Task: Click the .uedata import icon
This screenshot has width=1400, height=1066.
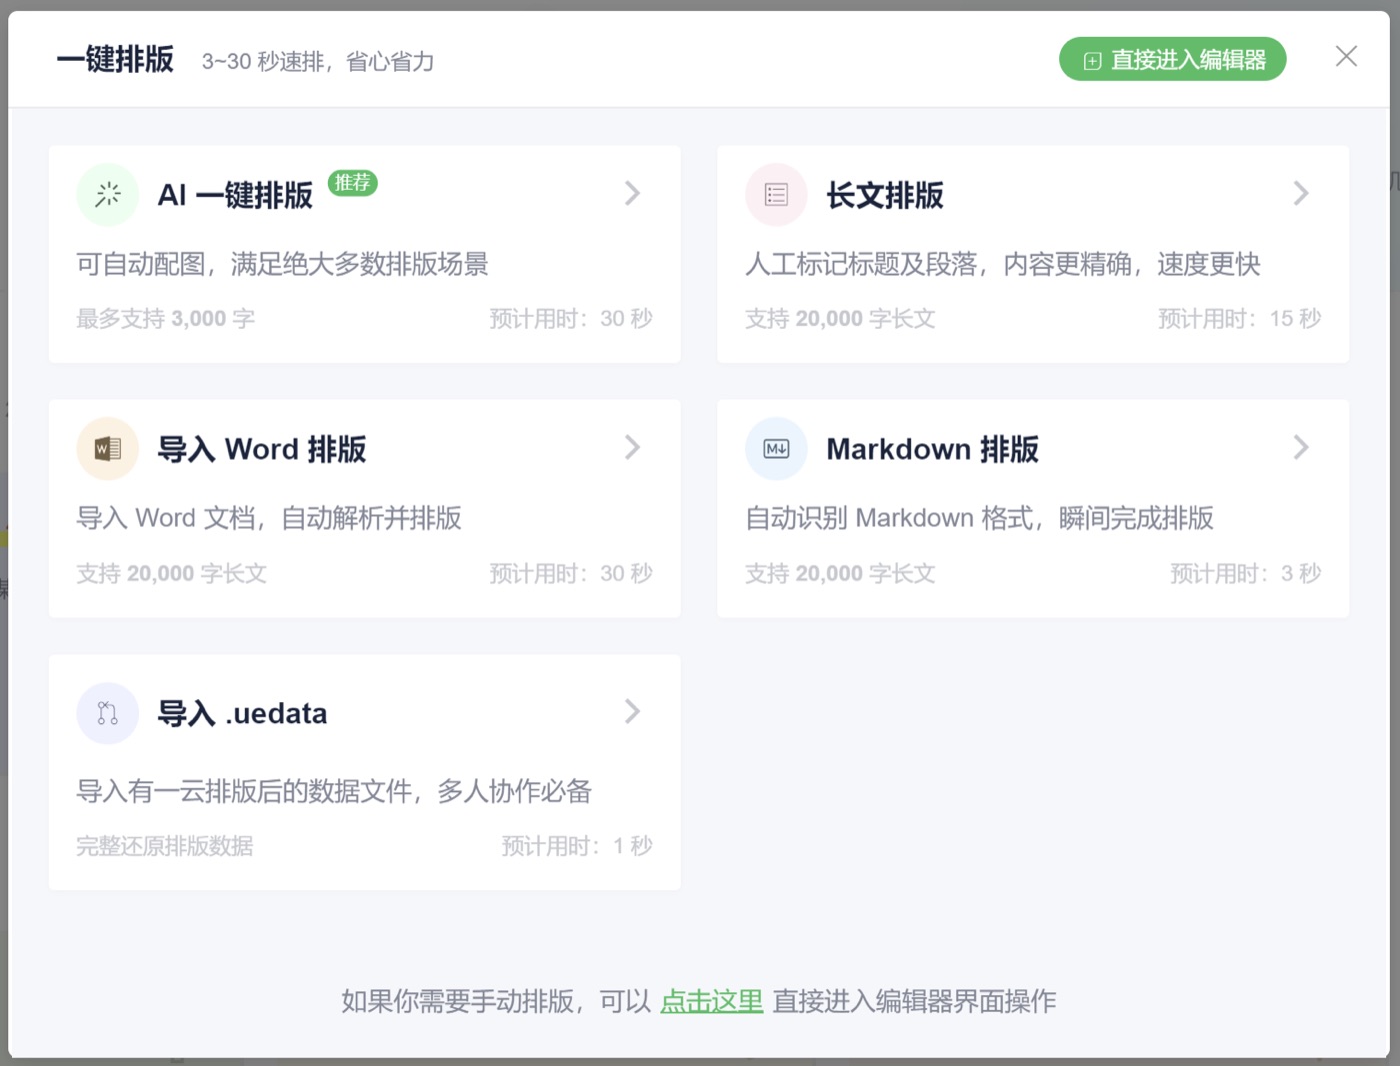Action: pos(108,713)
